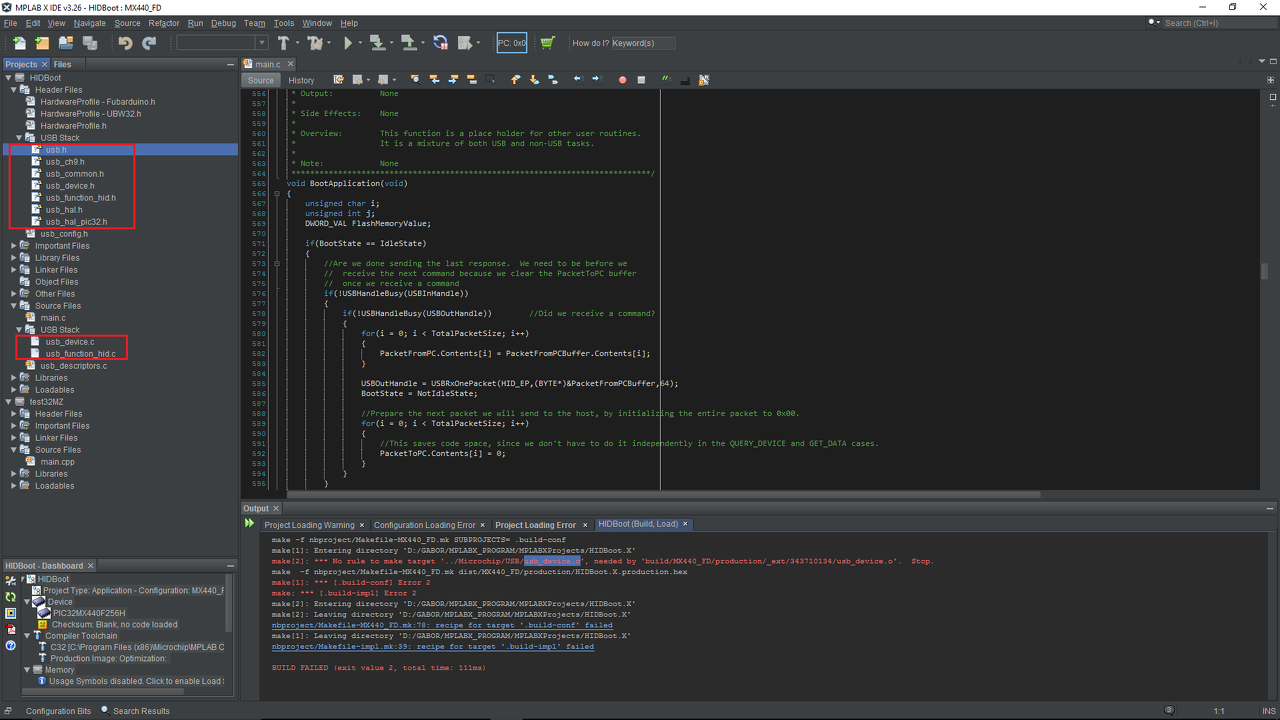
Task: Click the Build Project hammer icon
Action: coord(284,43)
